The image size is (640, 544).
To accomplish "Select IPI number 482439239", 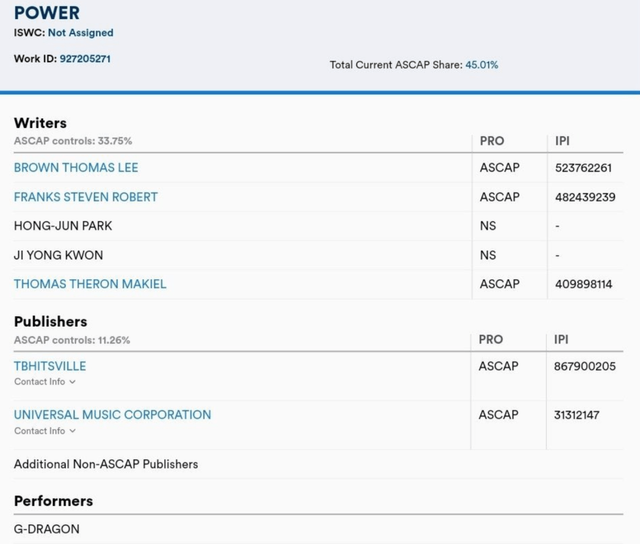I will [584, 197].
